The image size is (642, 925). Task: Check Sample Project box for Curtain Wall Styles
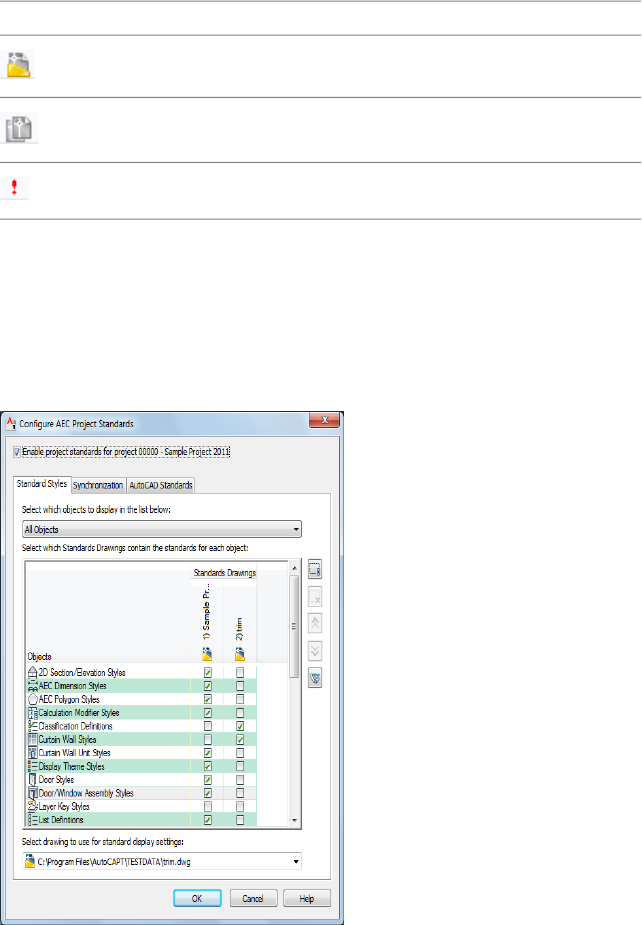click(x=208, y=739)
